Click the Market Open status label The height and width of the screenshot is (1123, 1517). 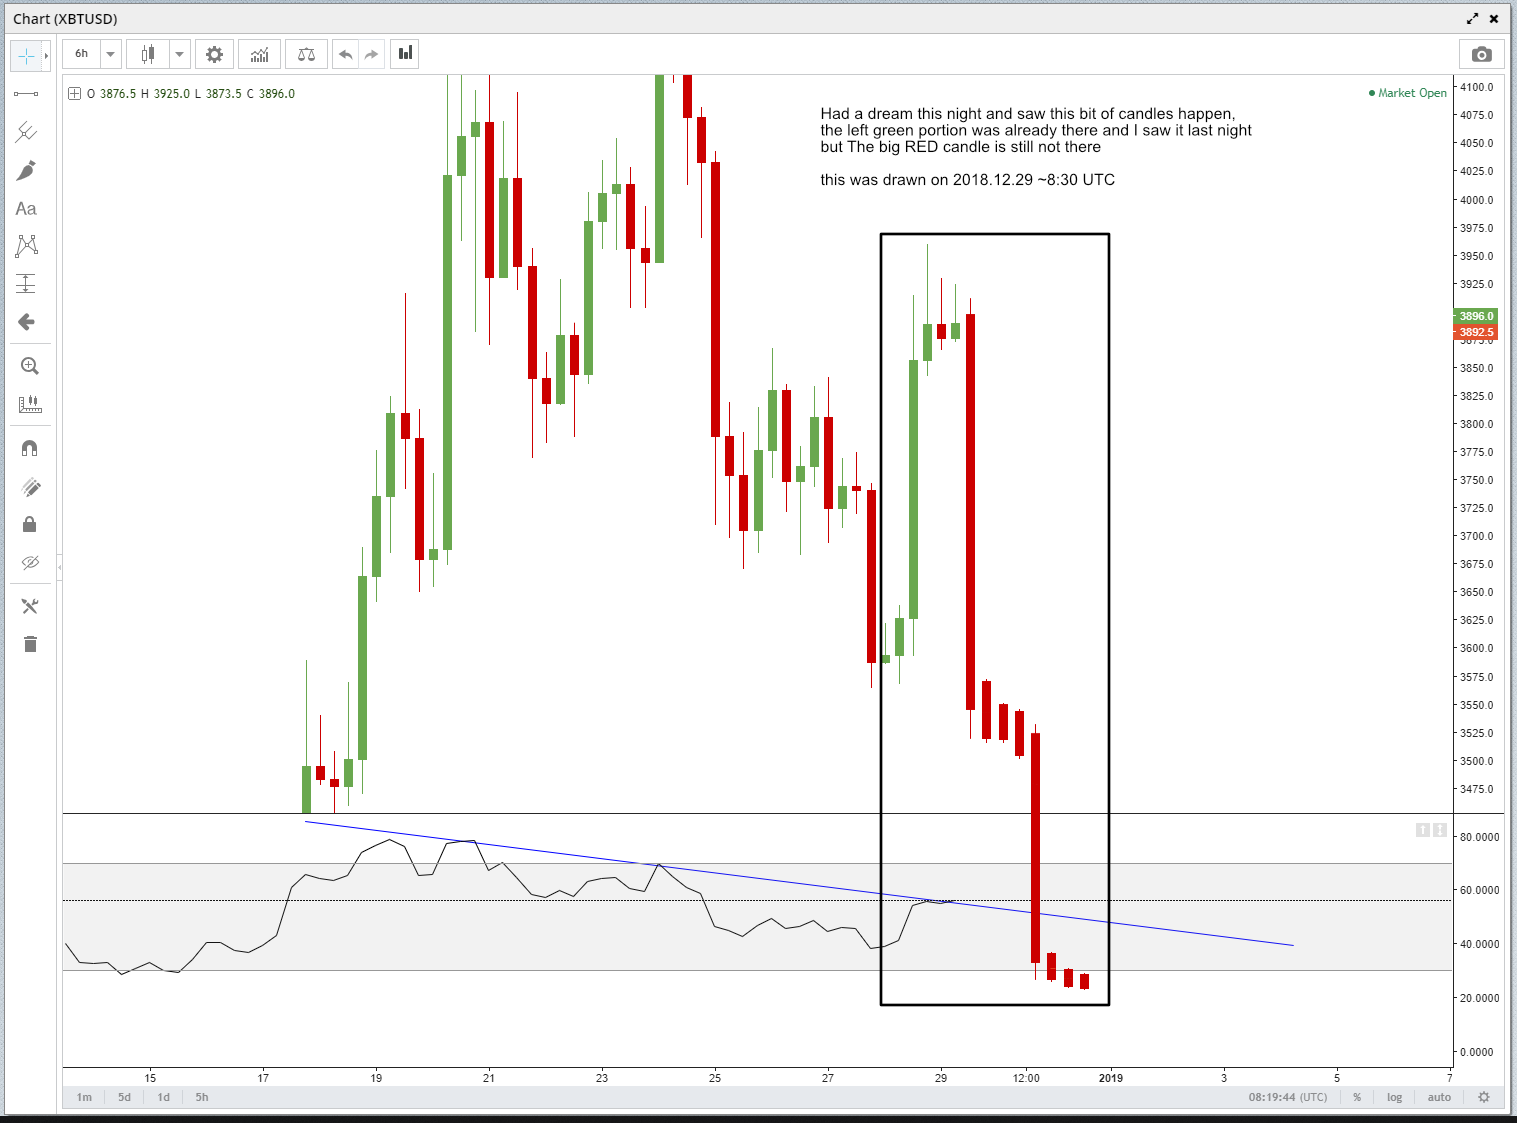pyautogui.click(x=1408, y=93)
